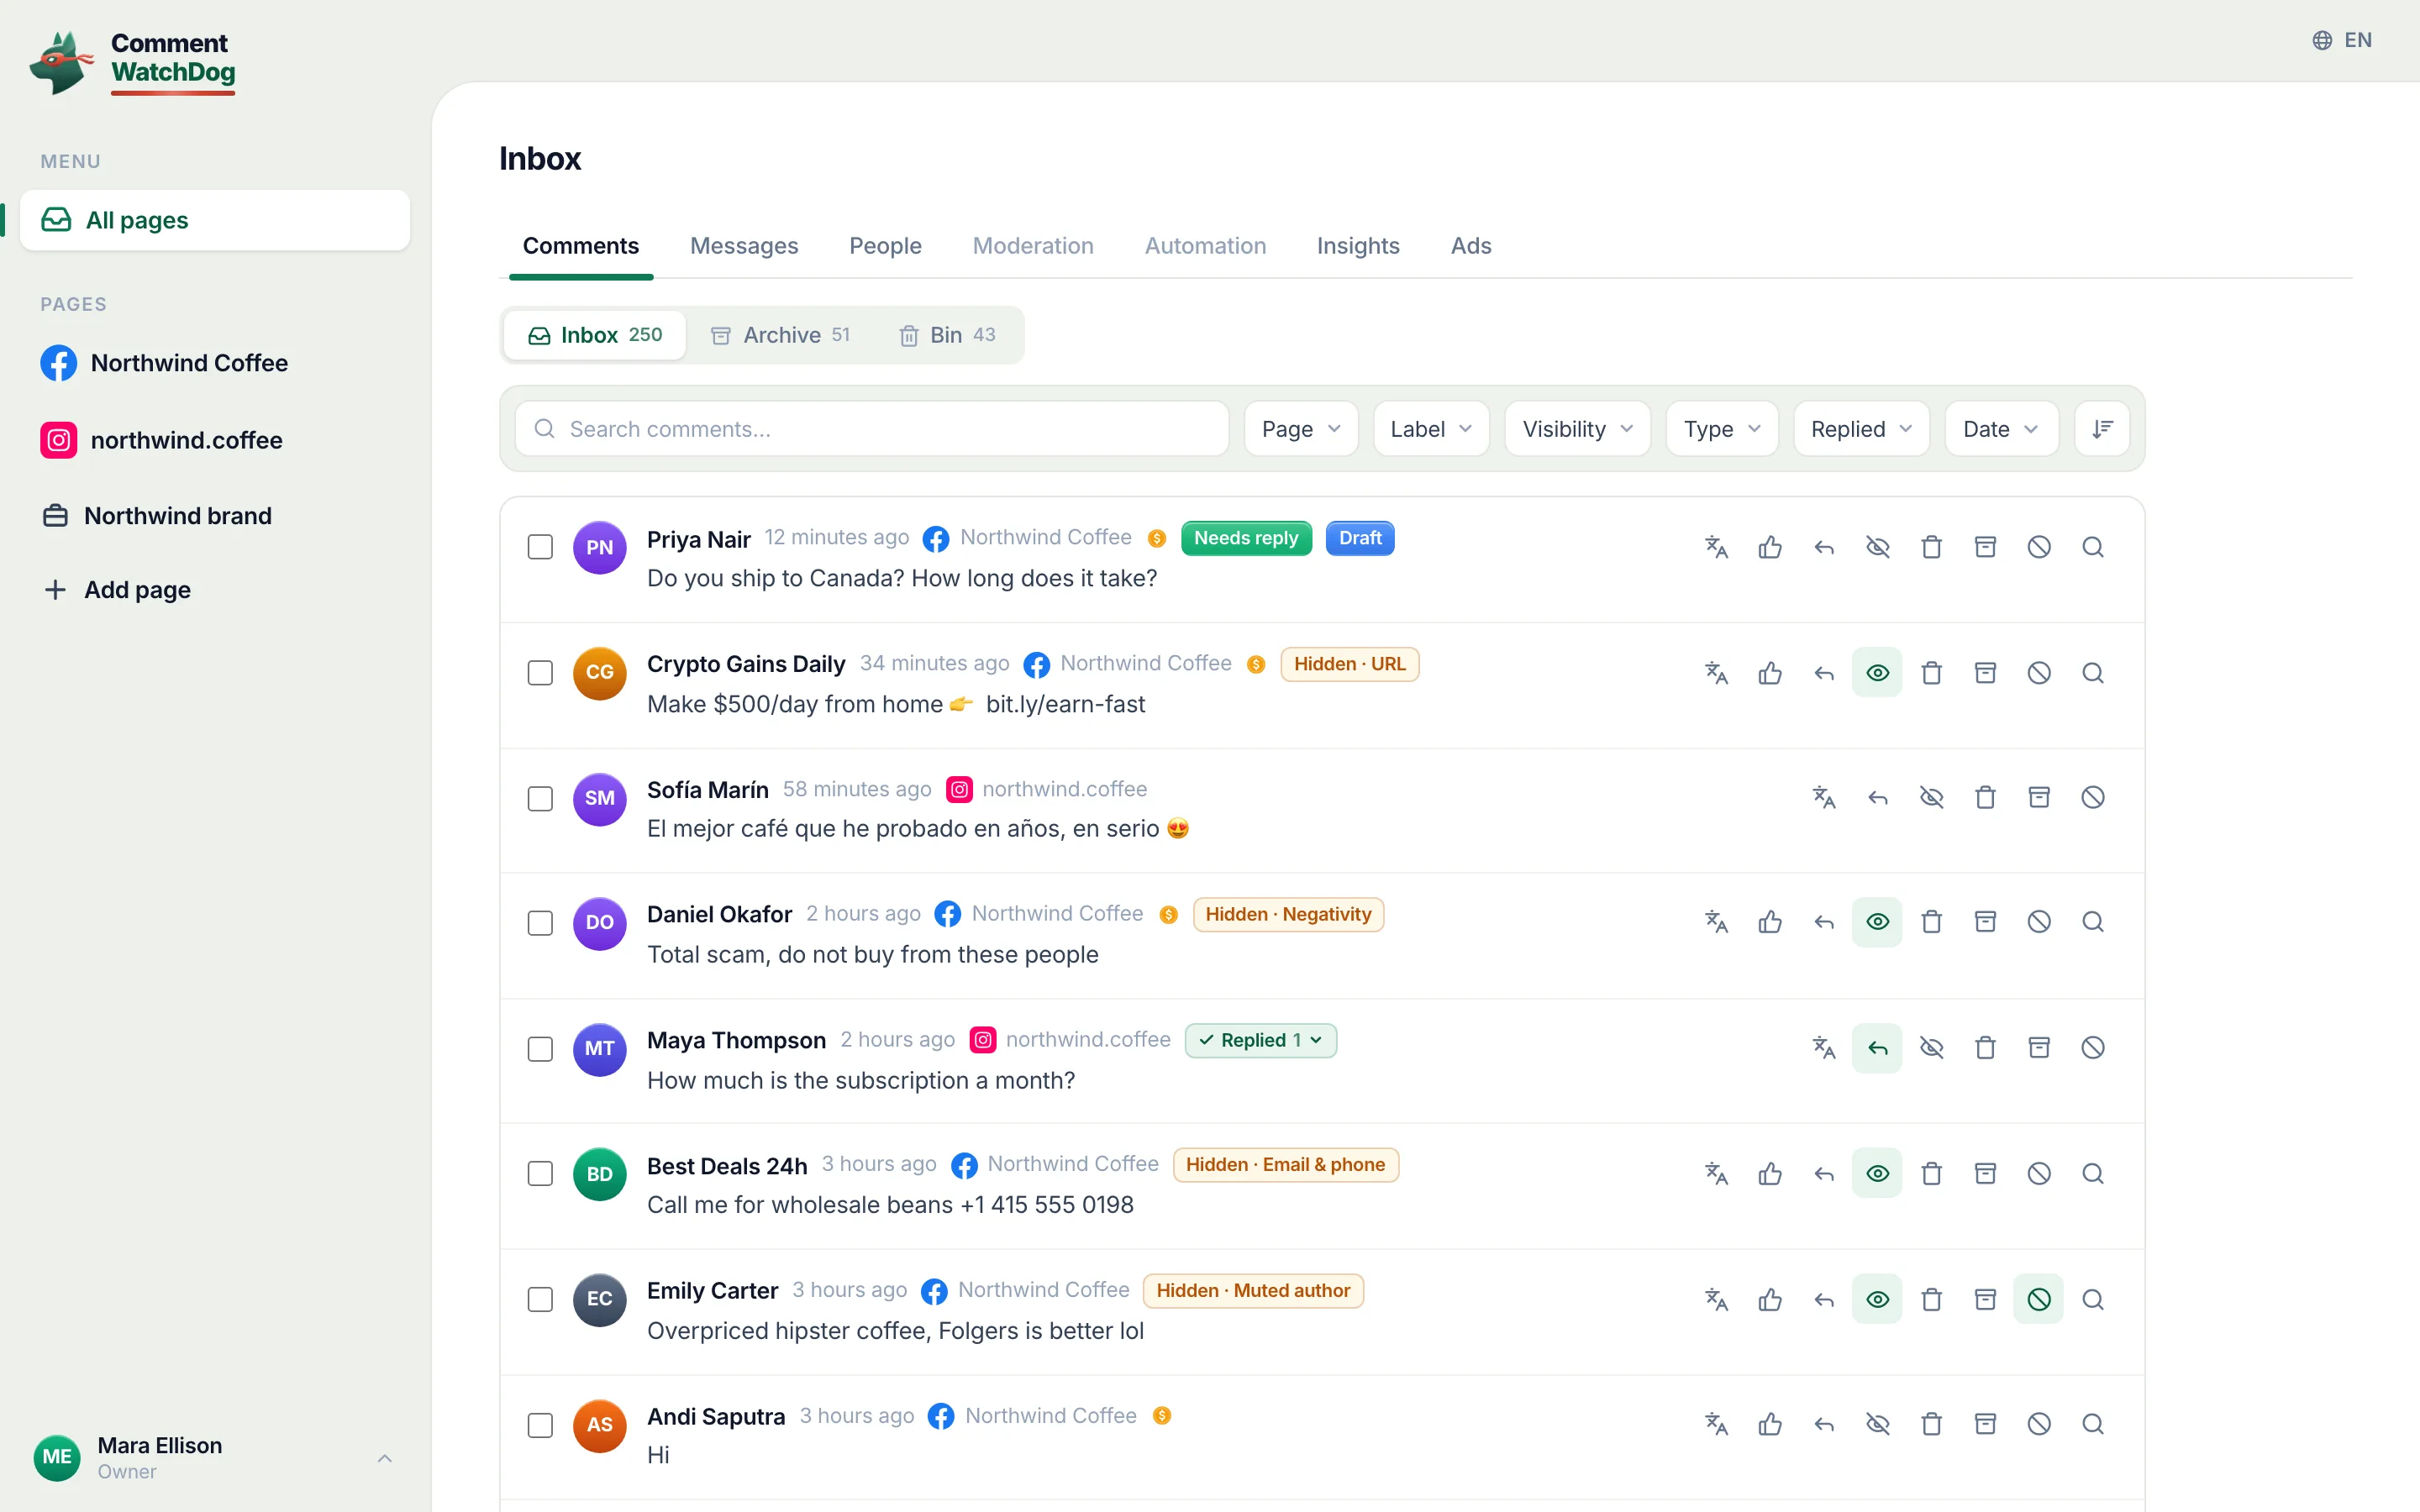Delete Crypto Gains Daily's comment

1932,673
